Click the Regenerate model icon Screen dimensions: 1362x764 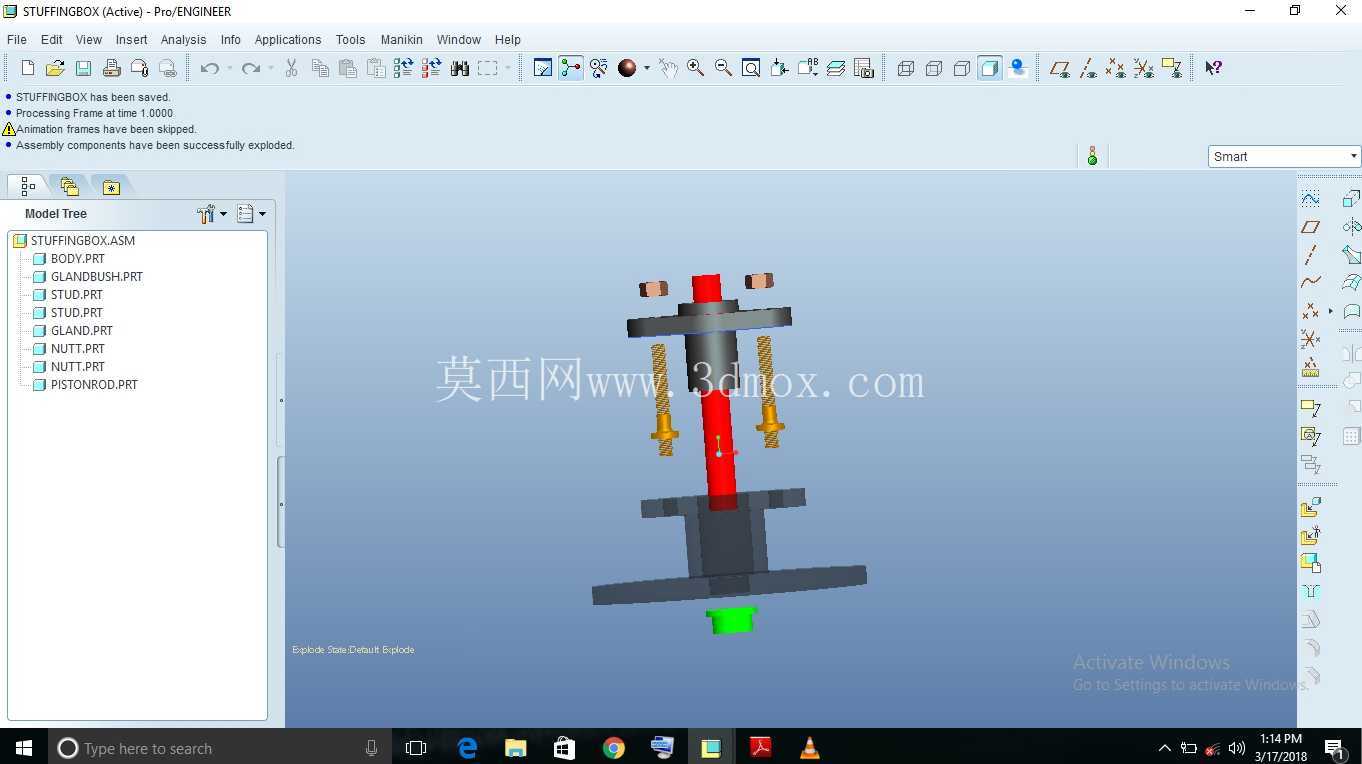click(x=404, y=68)
